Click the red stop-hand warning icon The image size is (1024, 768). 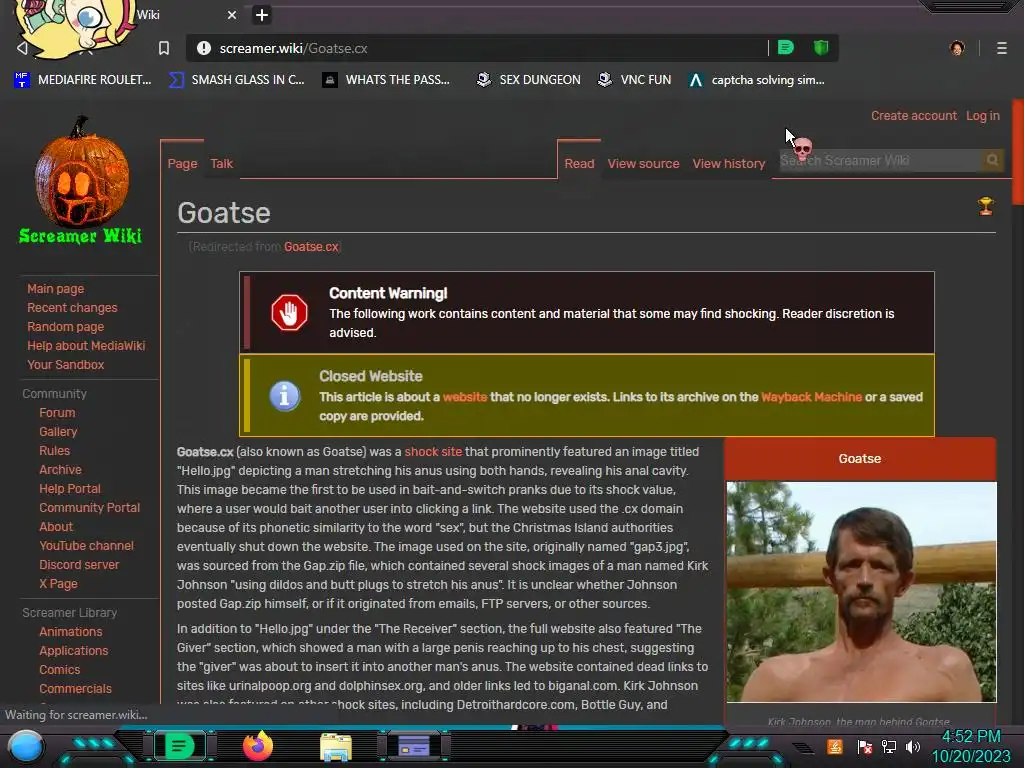(x=289, y=312)
